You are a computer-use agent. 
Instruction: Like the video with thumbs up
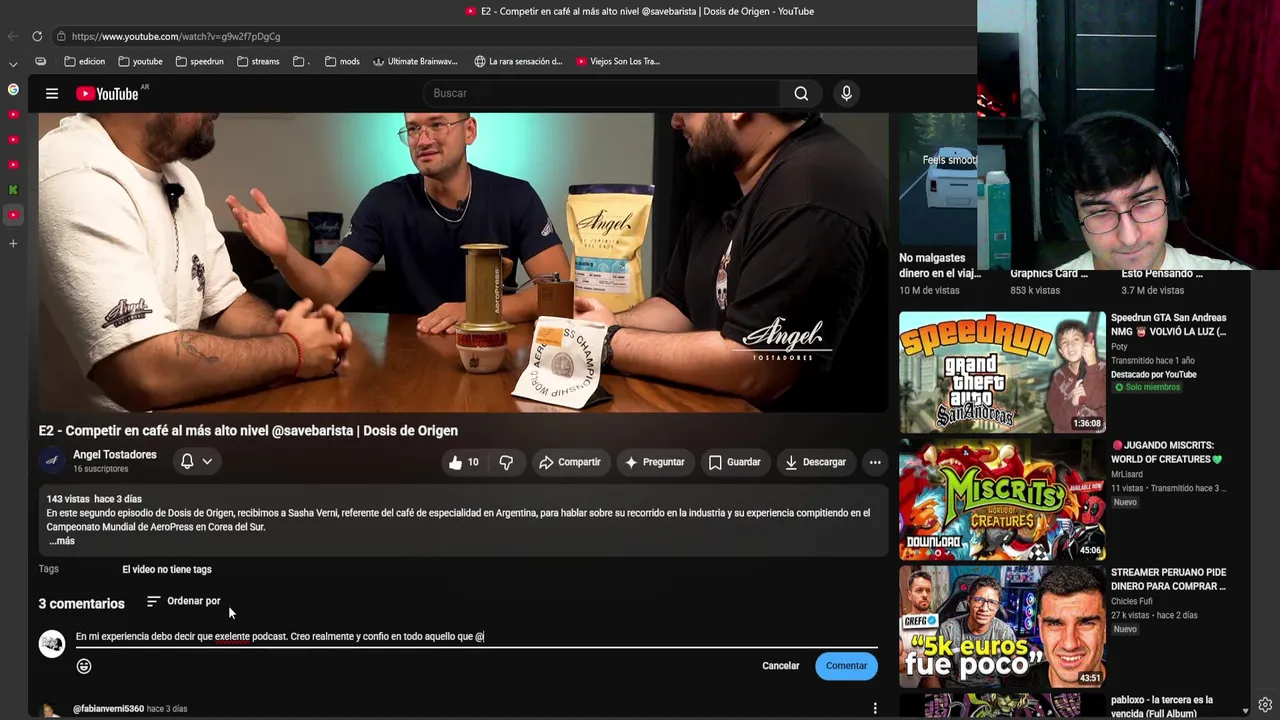[x=463, y=462]
